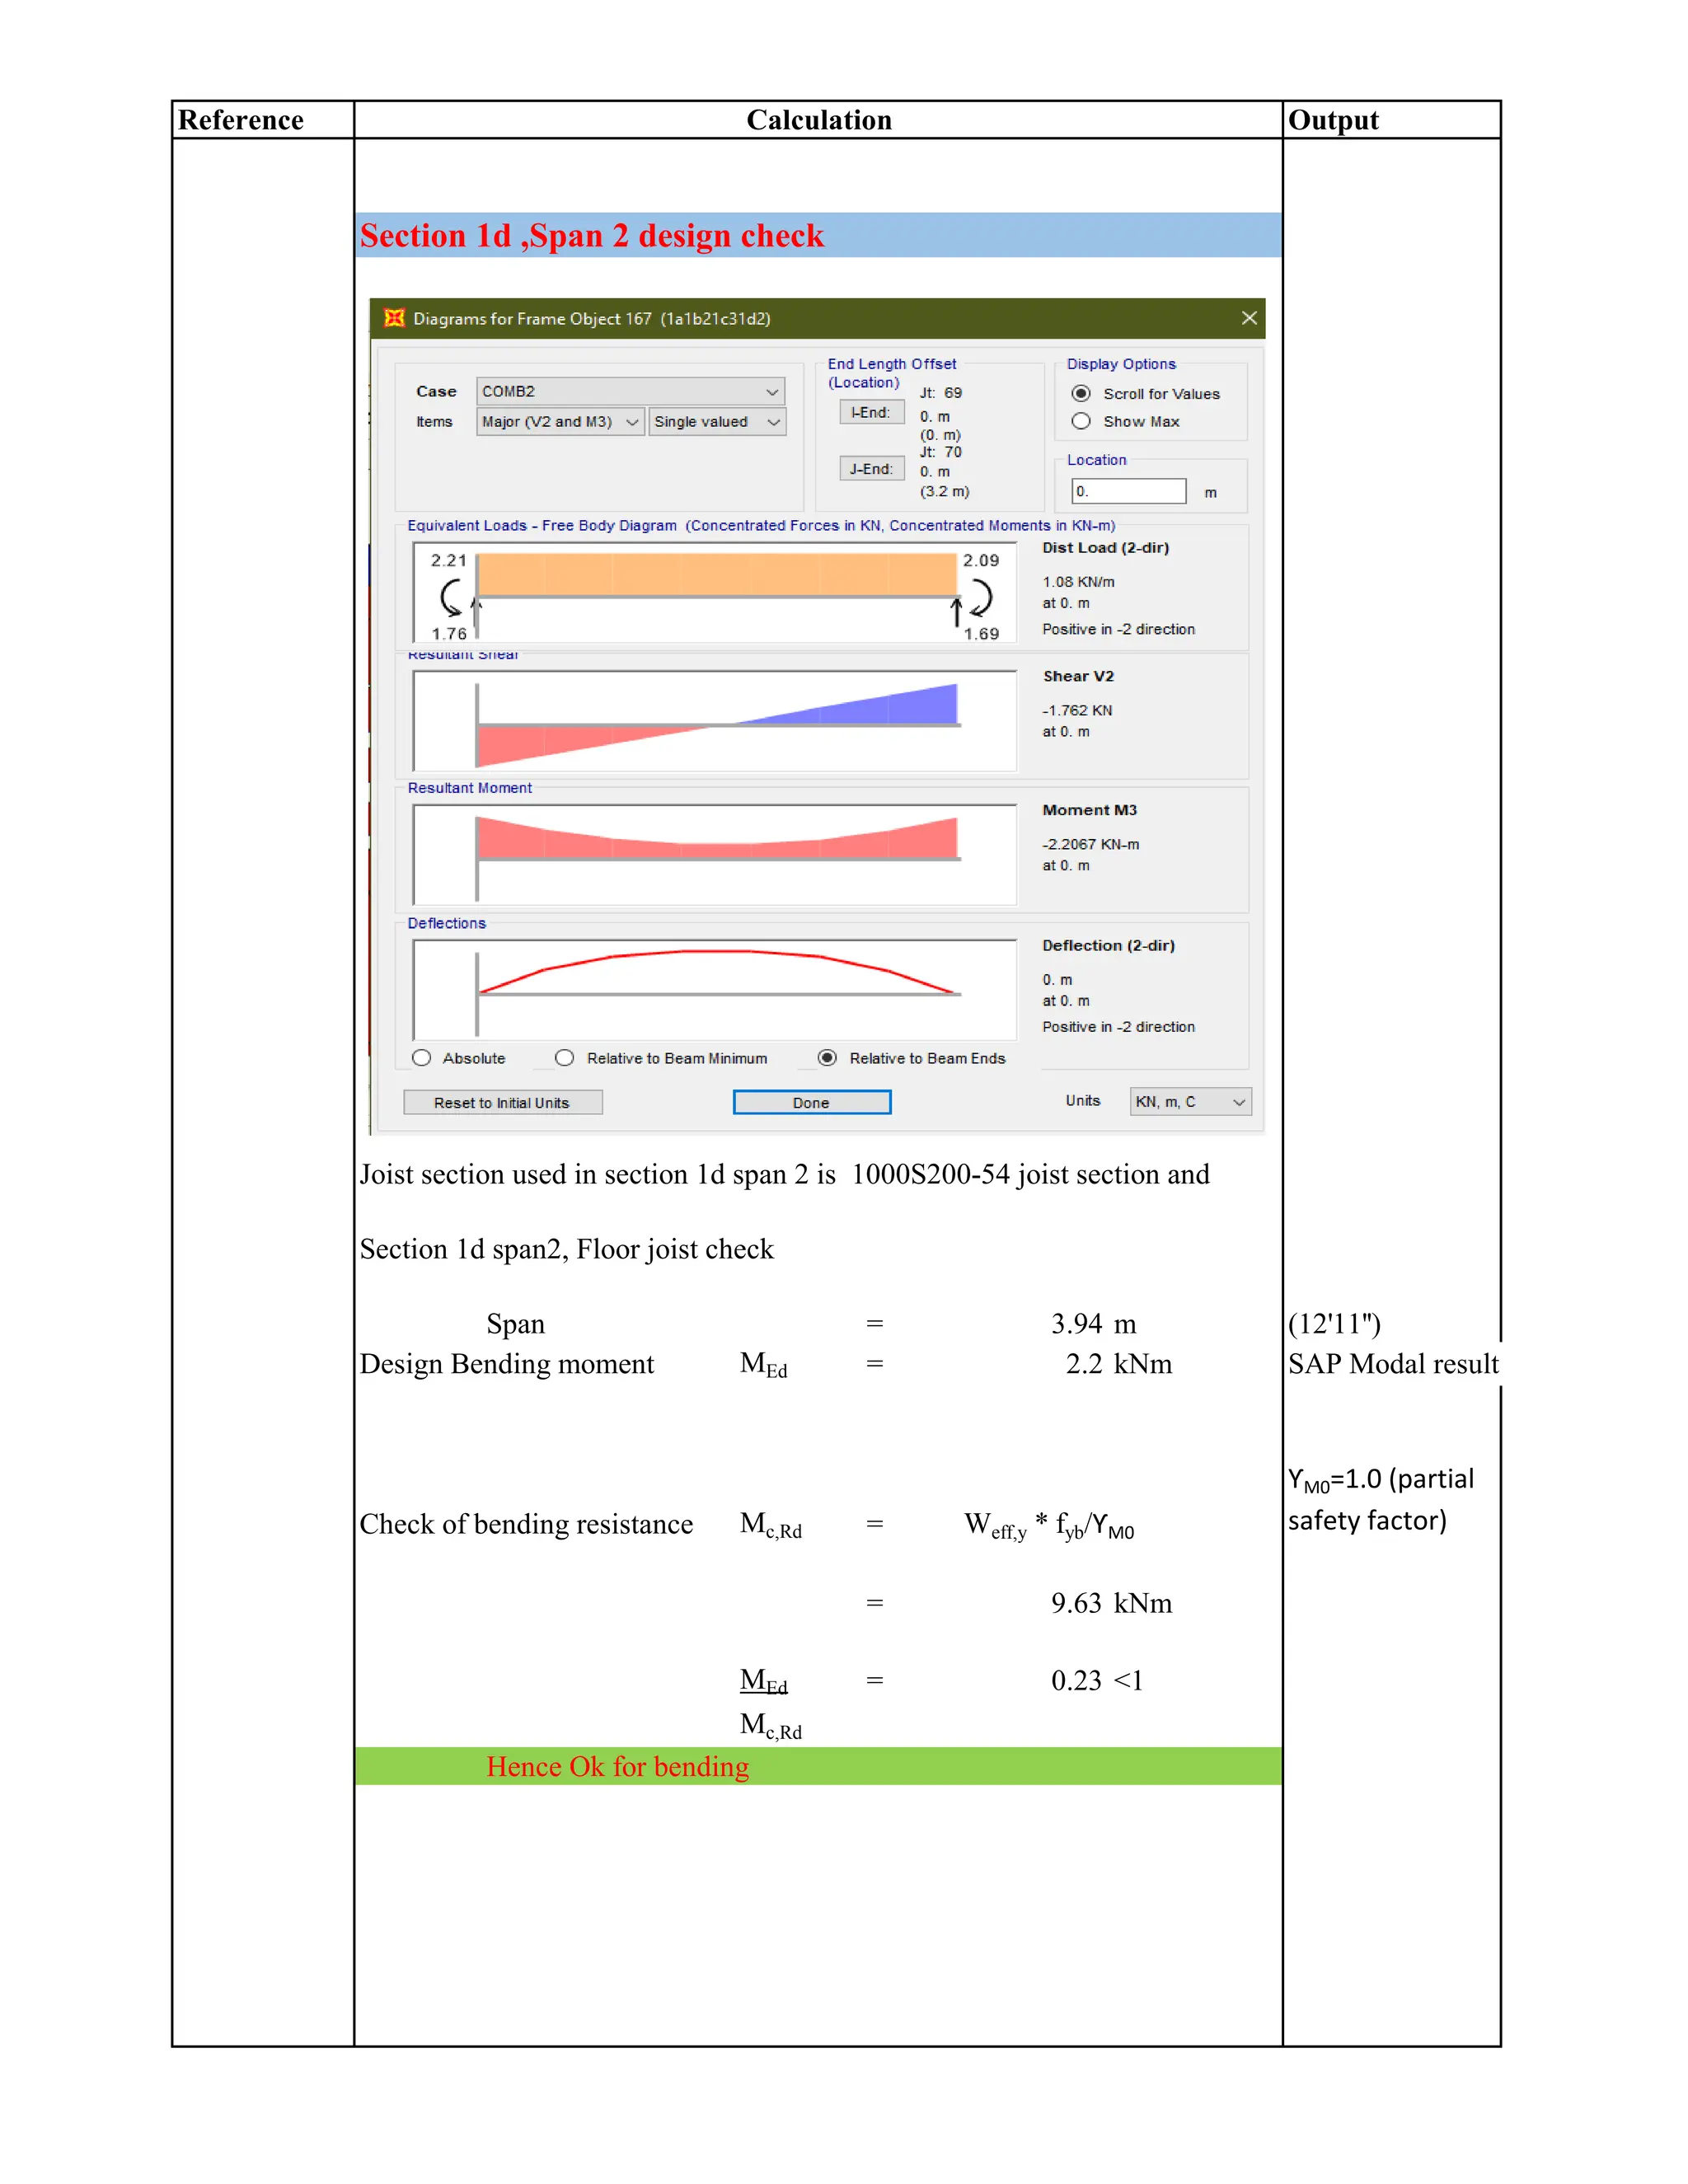
Task: Click the Location input field
Action: click(x=1129, y=491)
